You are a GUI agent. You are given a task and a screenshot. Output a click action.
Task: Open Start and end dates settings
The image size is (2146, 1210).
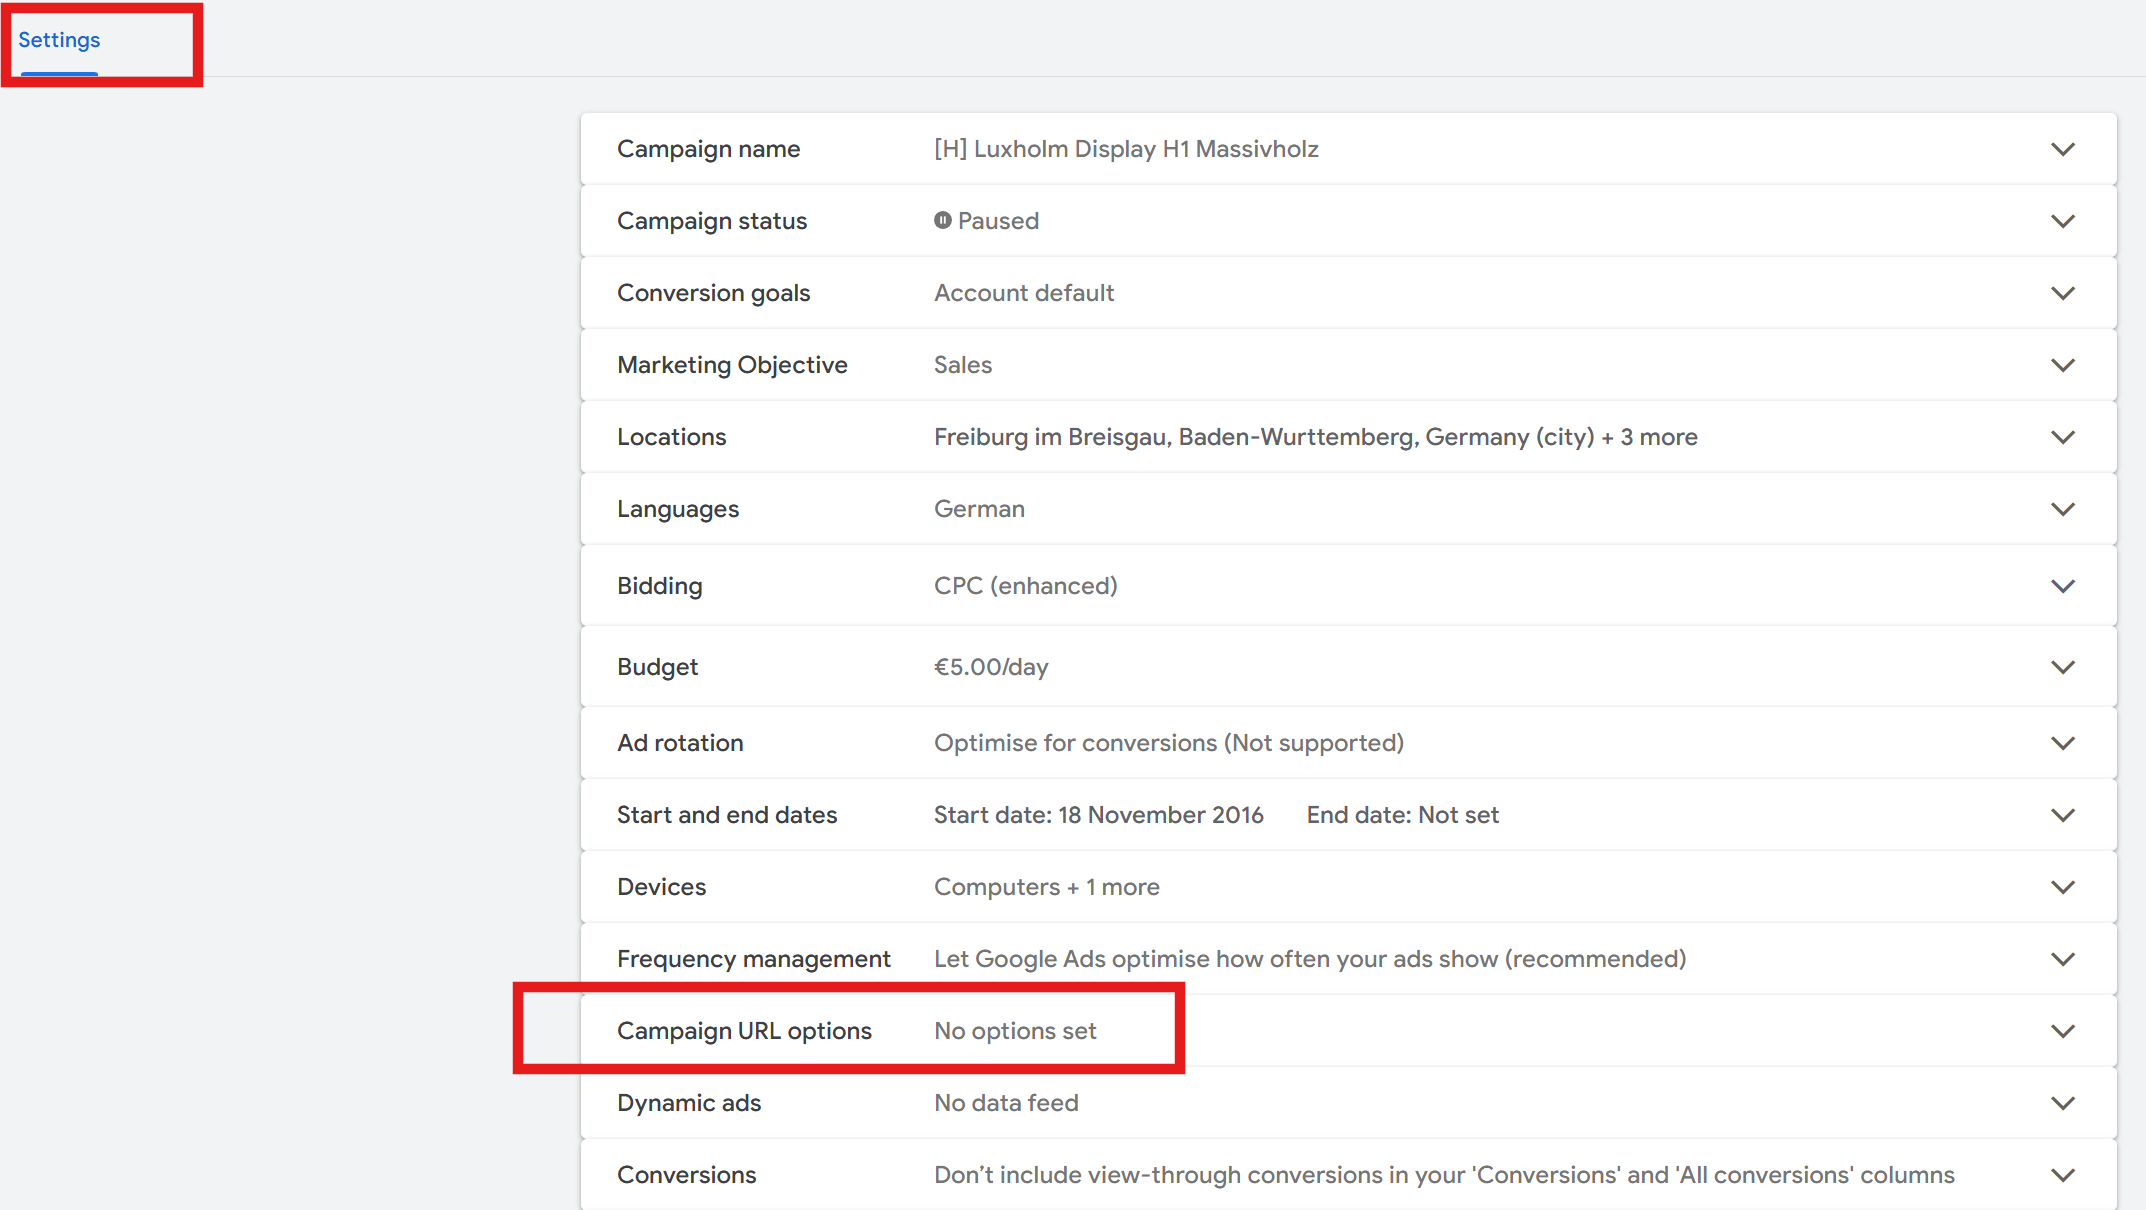coord(2062,814)
